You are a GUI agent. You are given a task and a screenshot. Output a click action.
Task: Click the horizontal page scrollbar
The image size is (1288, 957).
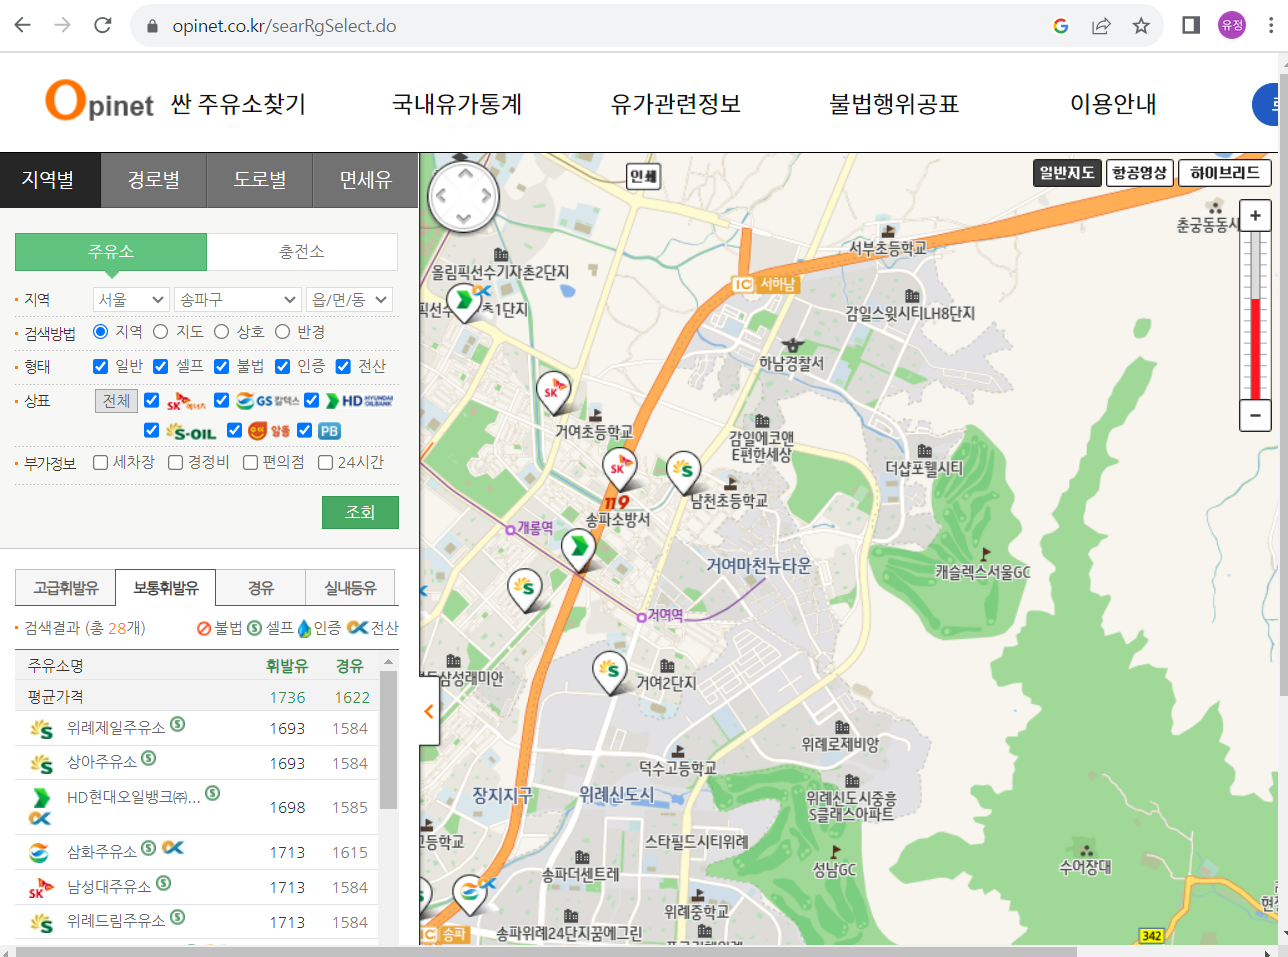tap(546, 952)
